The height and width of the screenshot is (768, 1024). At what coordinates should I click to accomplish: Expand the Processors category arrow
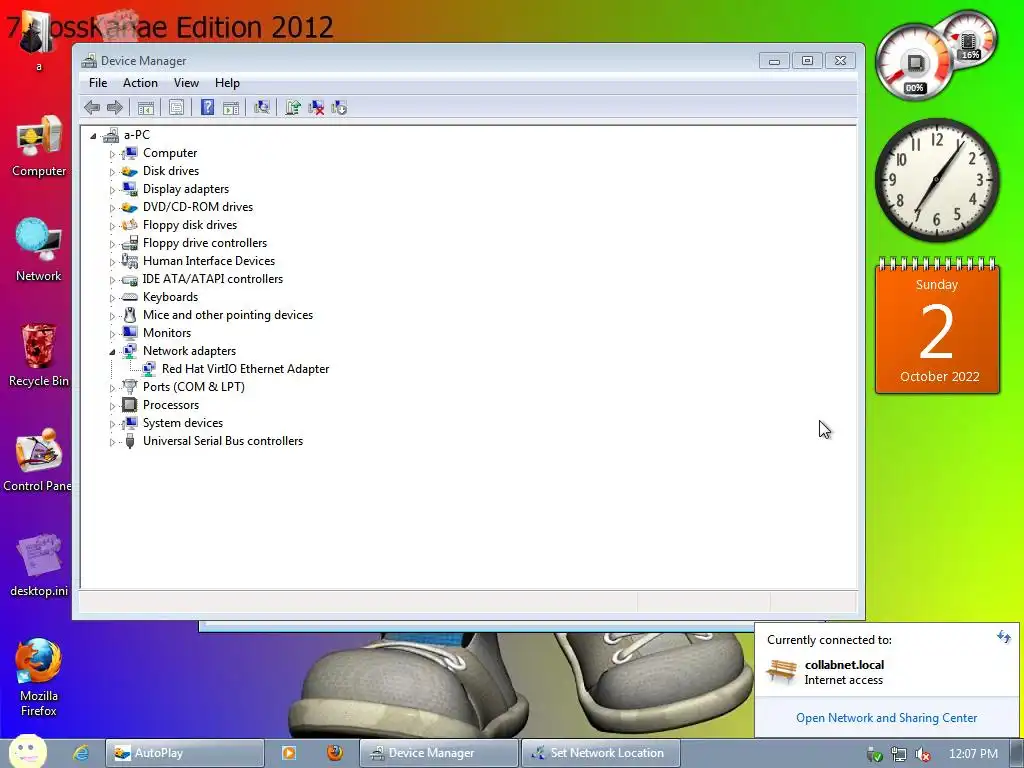tap(112, 406)
